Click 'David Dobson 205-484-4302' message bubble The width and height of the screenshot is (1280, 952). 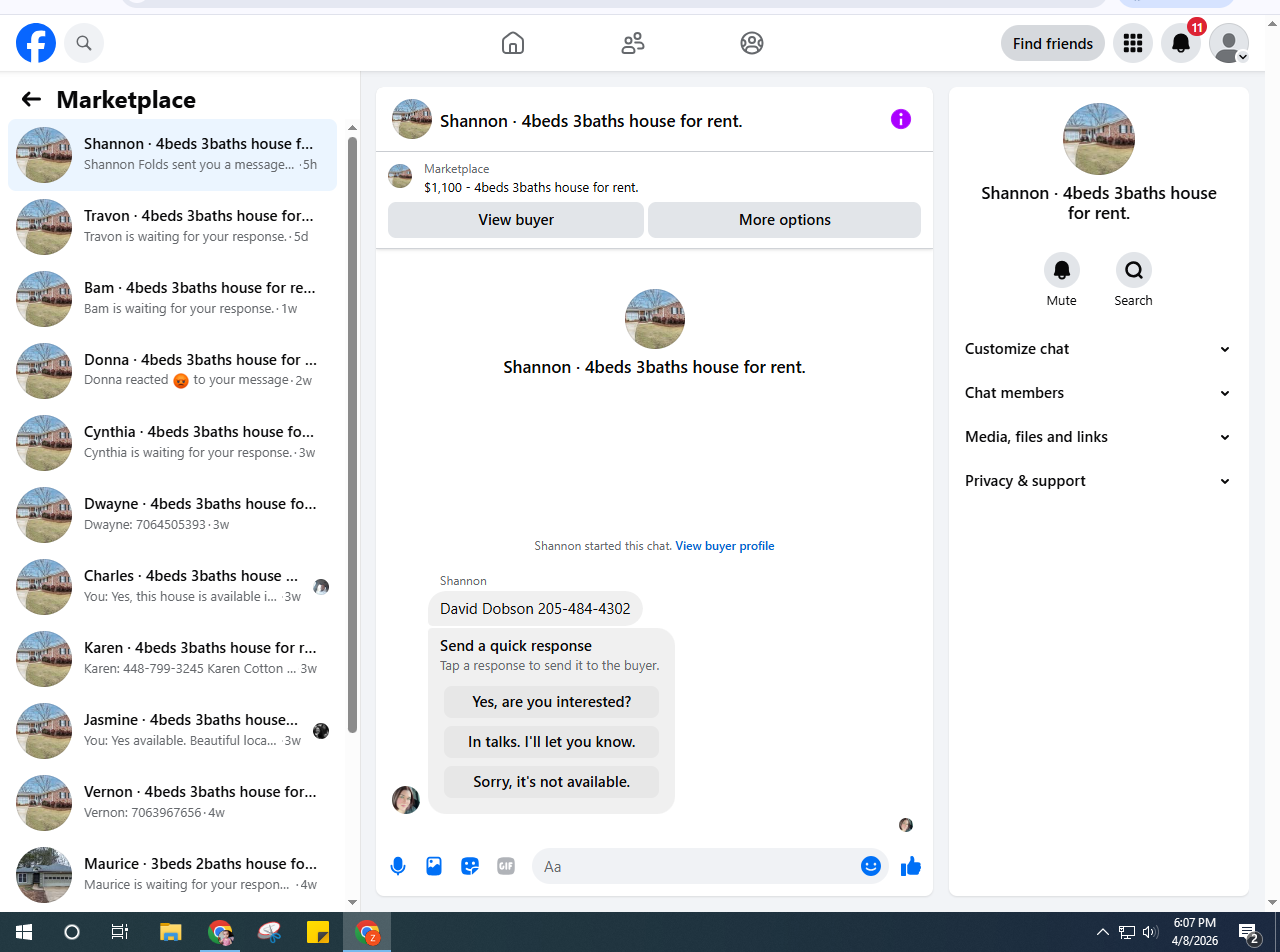(535, 609)
